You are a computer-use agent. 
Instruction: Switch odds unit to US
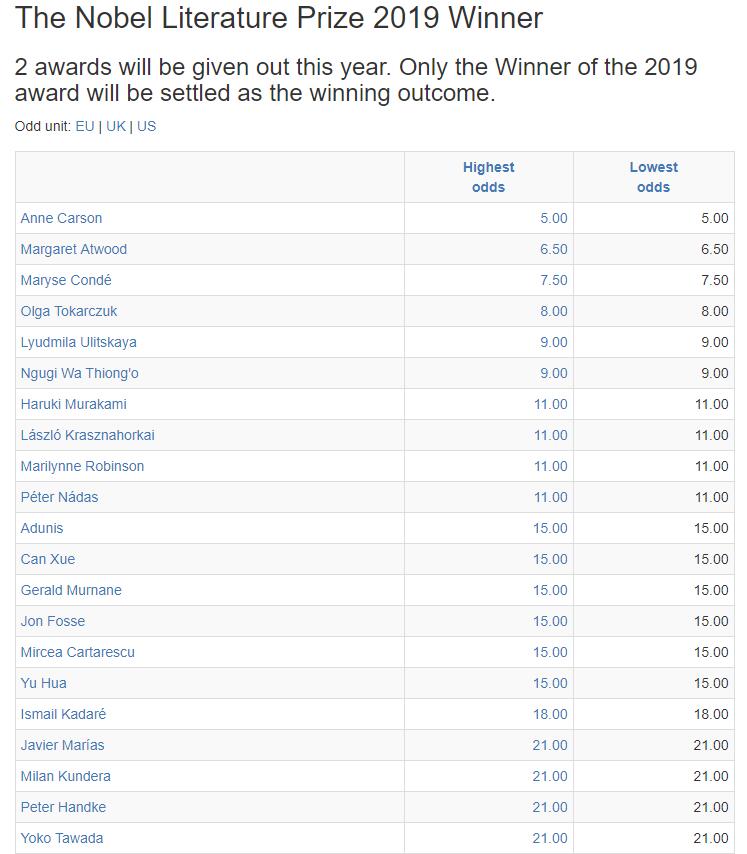click(147, 126)
